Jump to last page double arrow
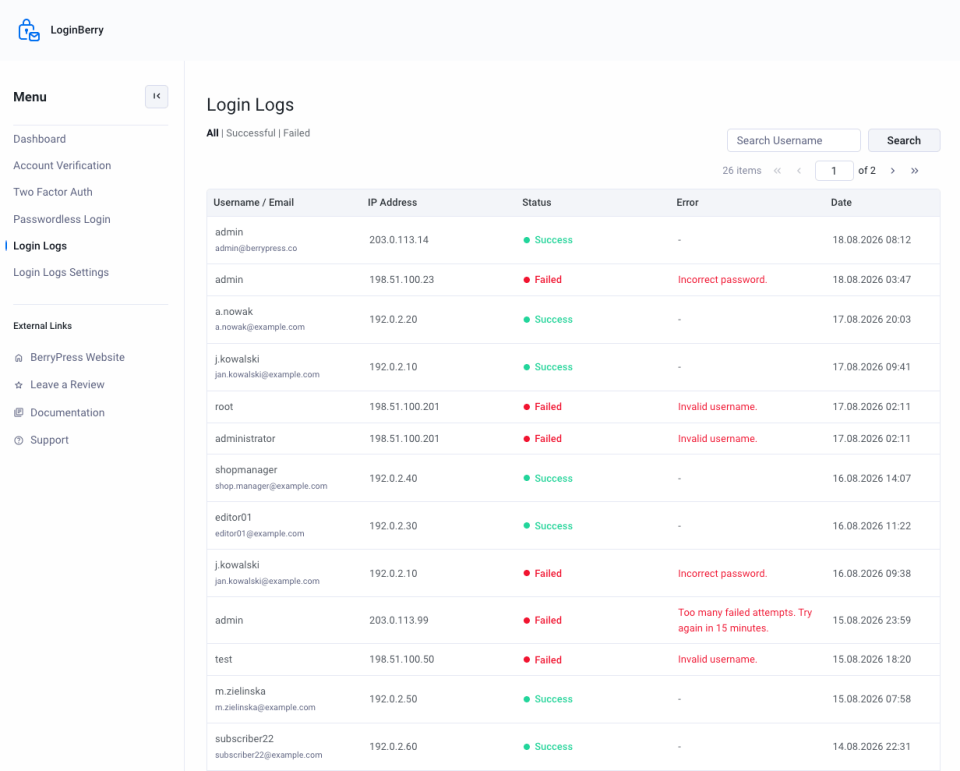The width and height of the screenshot is (960, 771). pyautogui.click(x=915, y=171)
